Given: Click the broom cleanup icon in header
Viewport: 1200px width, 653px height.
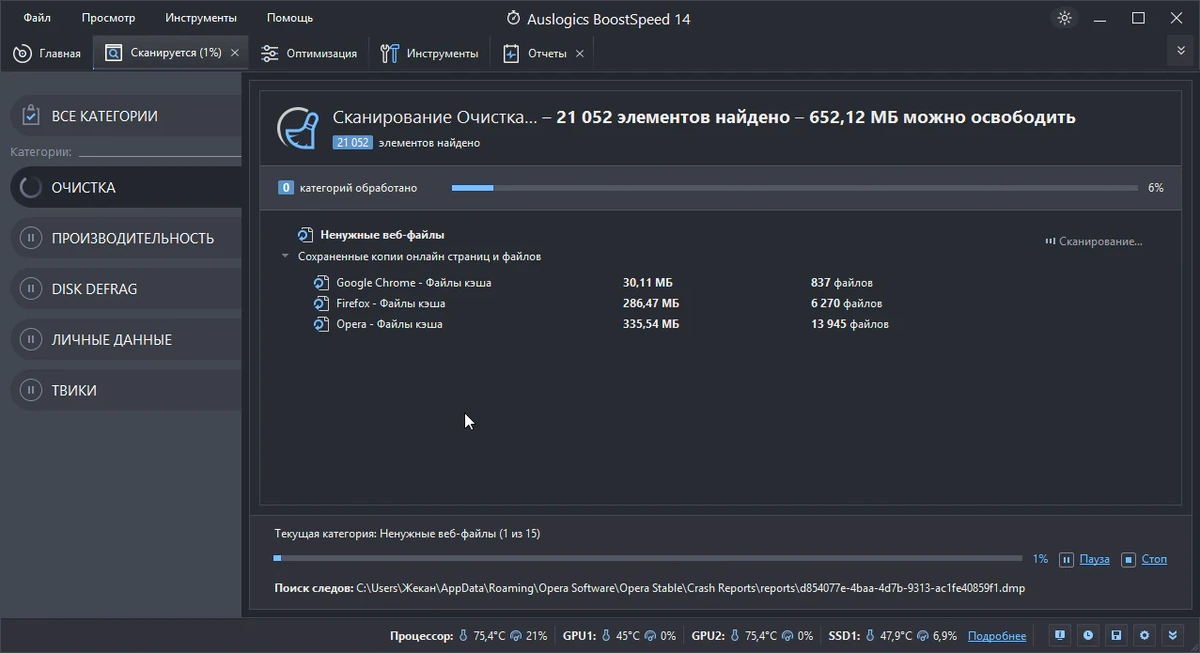Looking at the screenshot, I should (297, 127).
